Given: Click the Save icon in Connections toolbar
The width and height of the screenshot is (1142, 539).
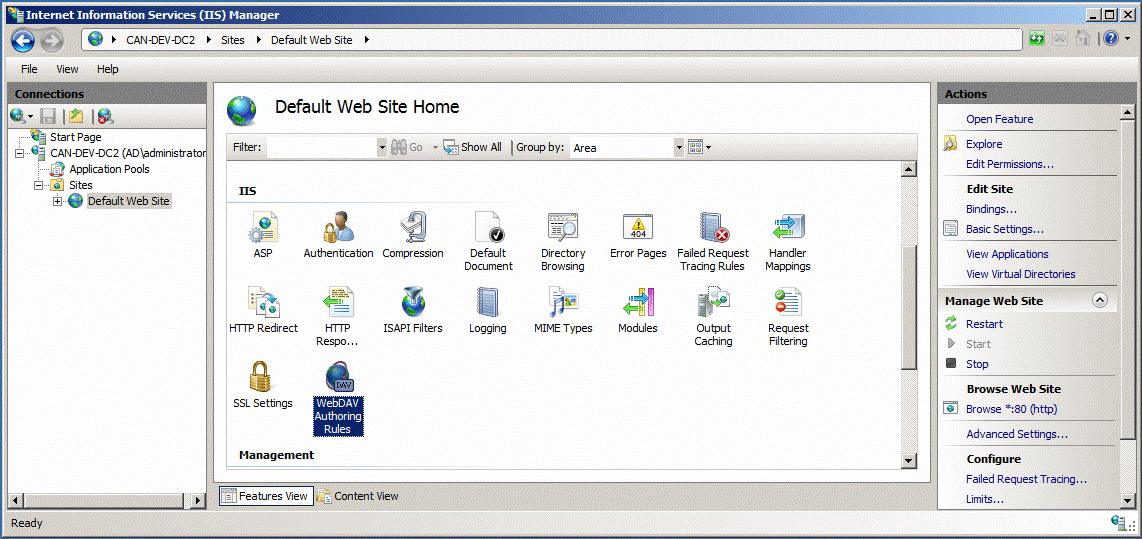Looking at the screenshot, I should pyautogui.click(x=48, y=116).
